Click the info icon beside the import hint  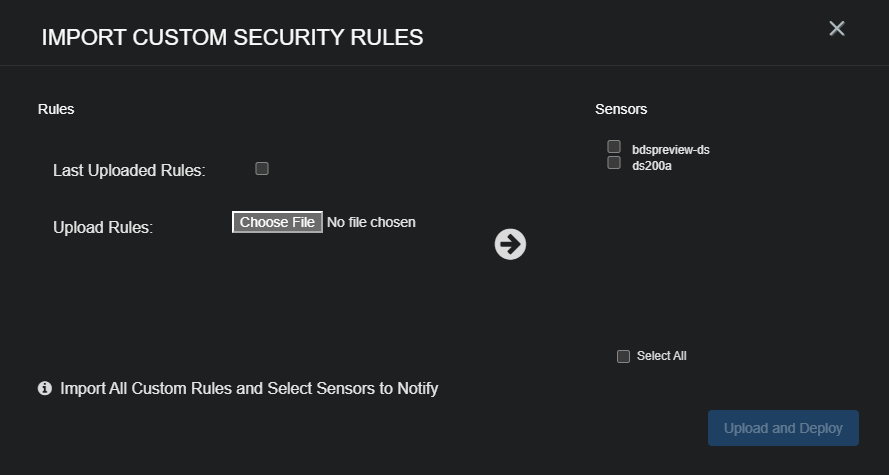[45, 388]
